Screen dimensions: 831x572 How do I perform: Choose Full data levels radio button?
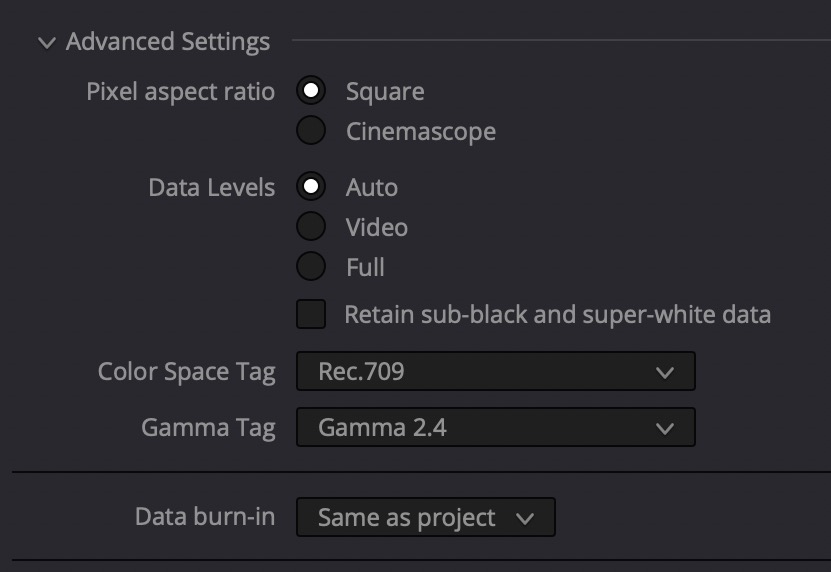[311, 266]
